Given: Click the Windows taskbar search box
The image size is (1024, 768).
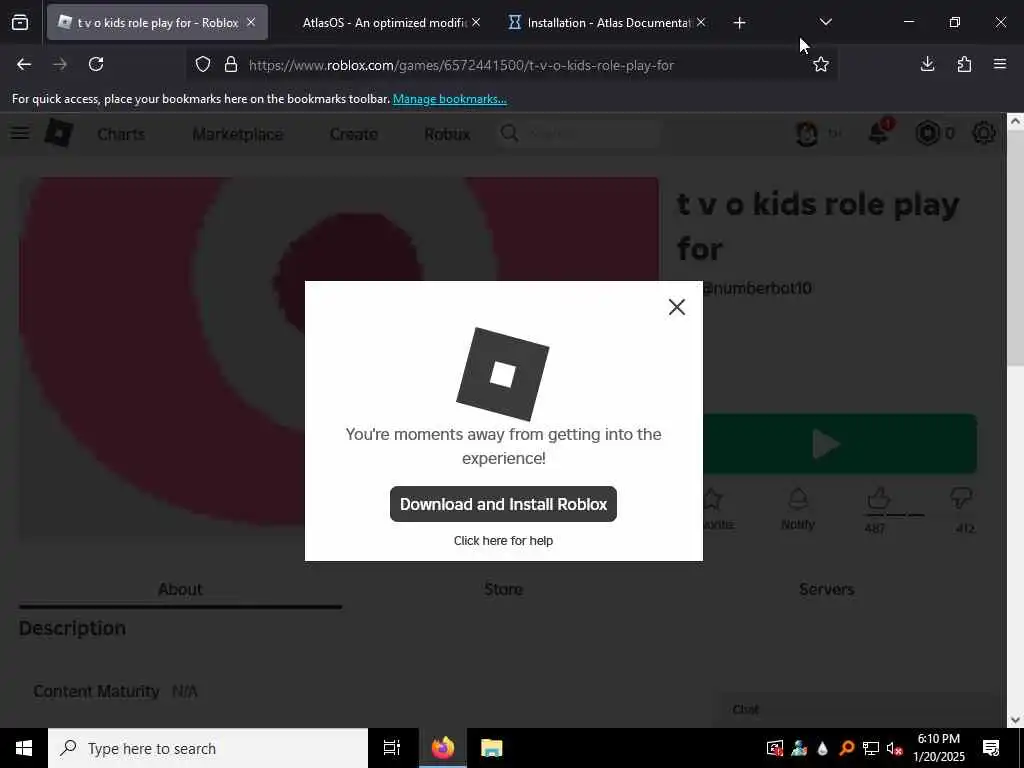Looking at the screenshot, I should pos(208,748).
